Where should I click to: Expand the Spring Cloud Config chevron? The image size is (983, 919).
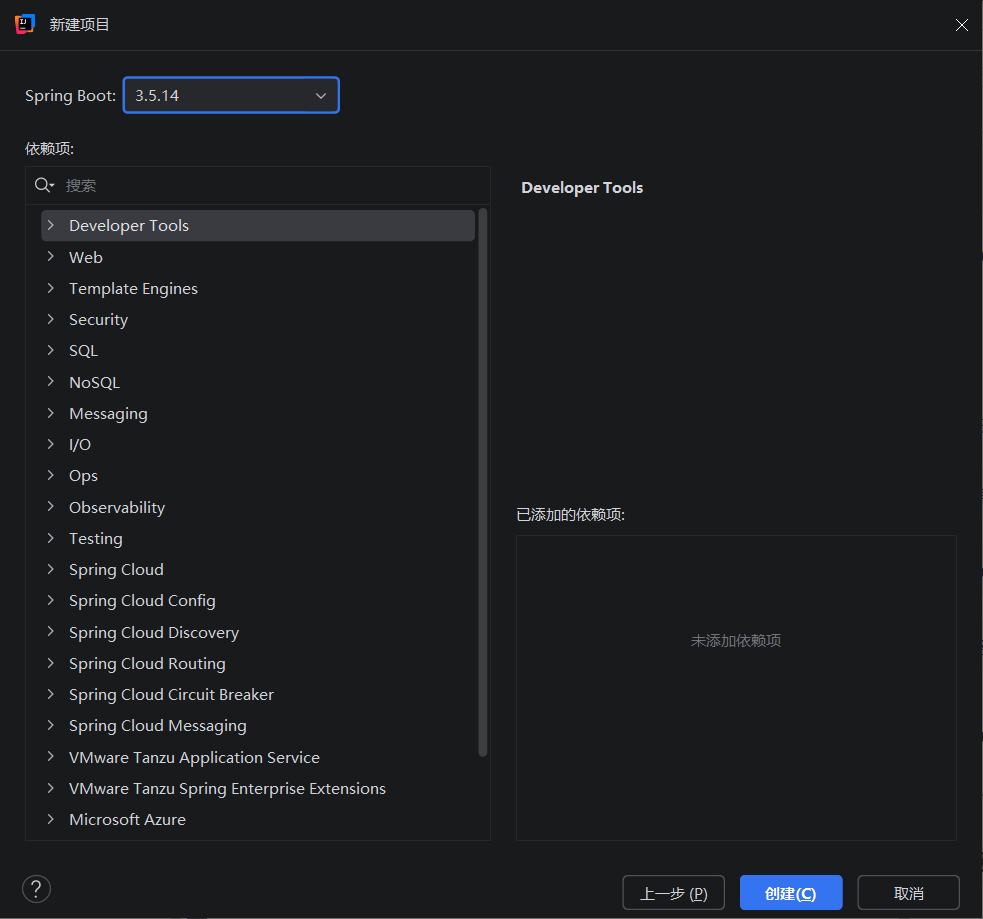(x=51, y=600)
